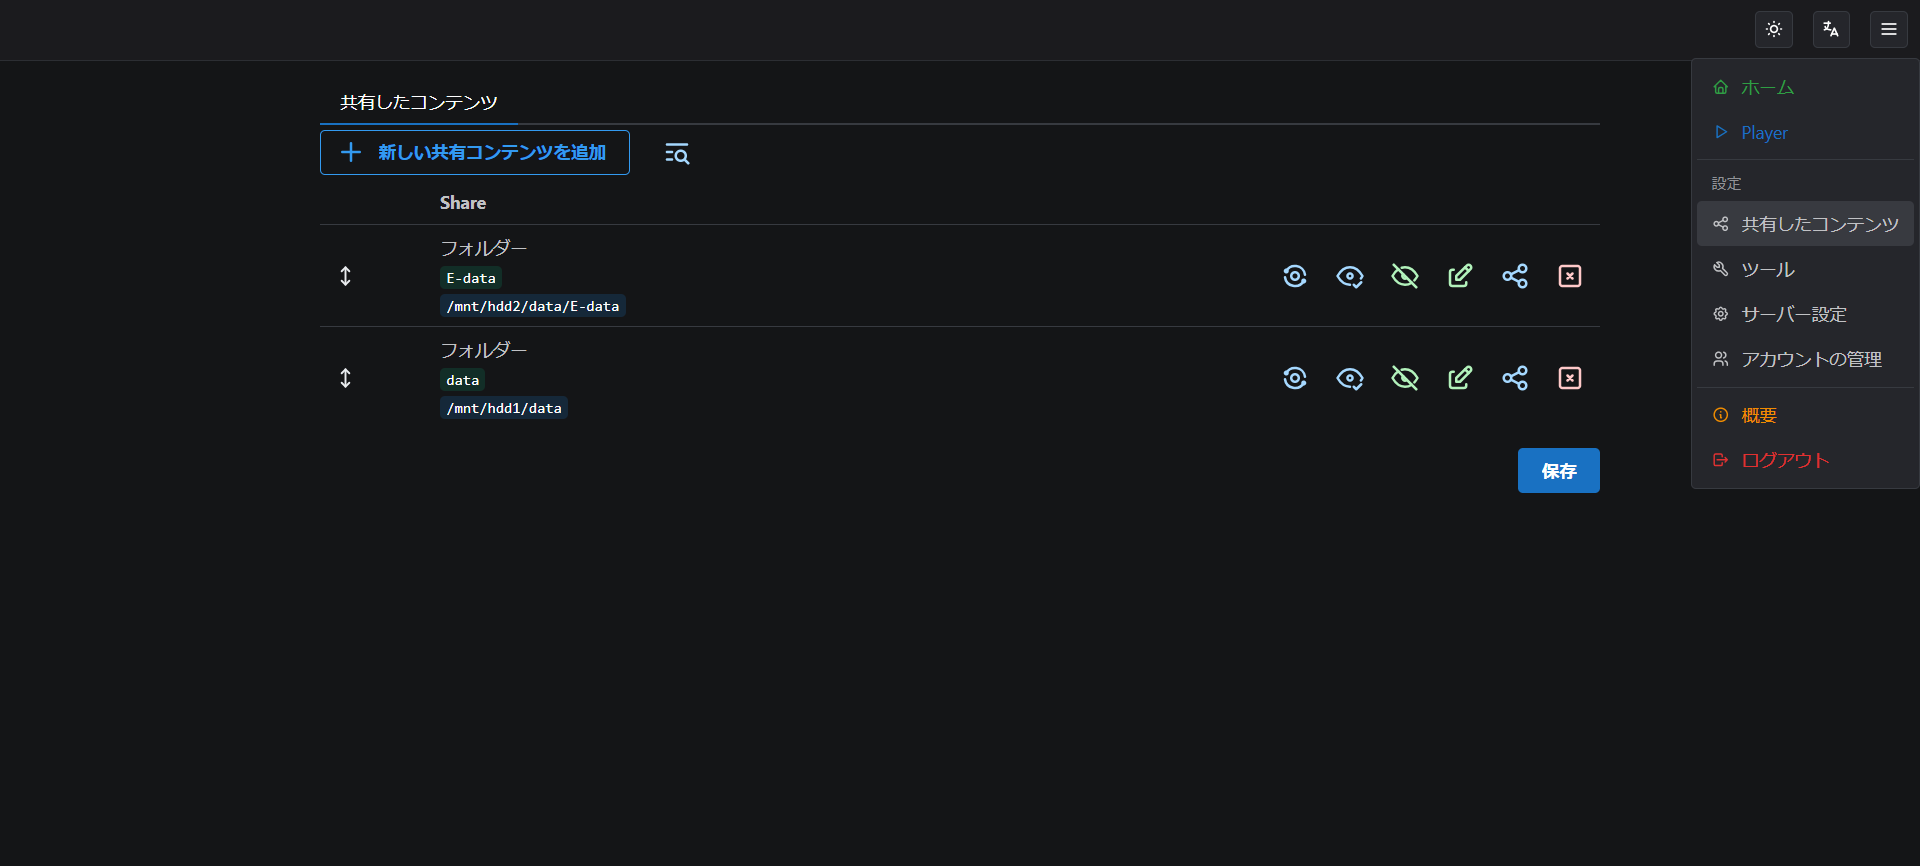Click the crossed-out eye for data folder
The image size is (1920, 866).
pyautogui.click(x=1404, y=378)
